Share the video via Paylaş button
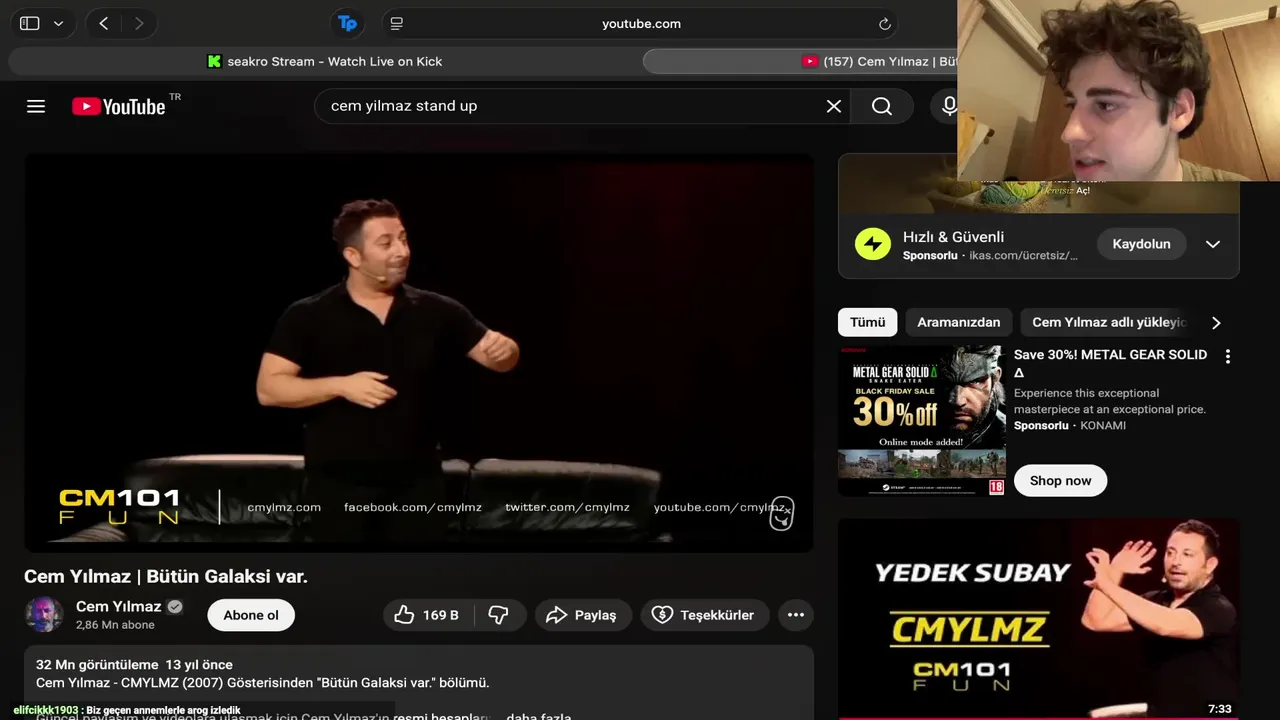1280x720 pixels. point(582,615)
